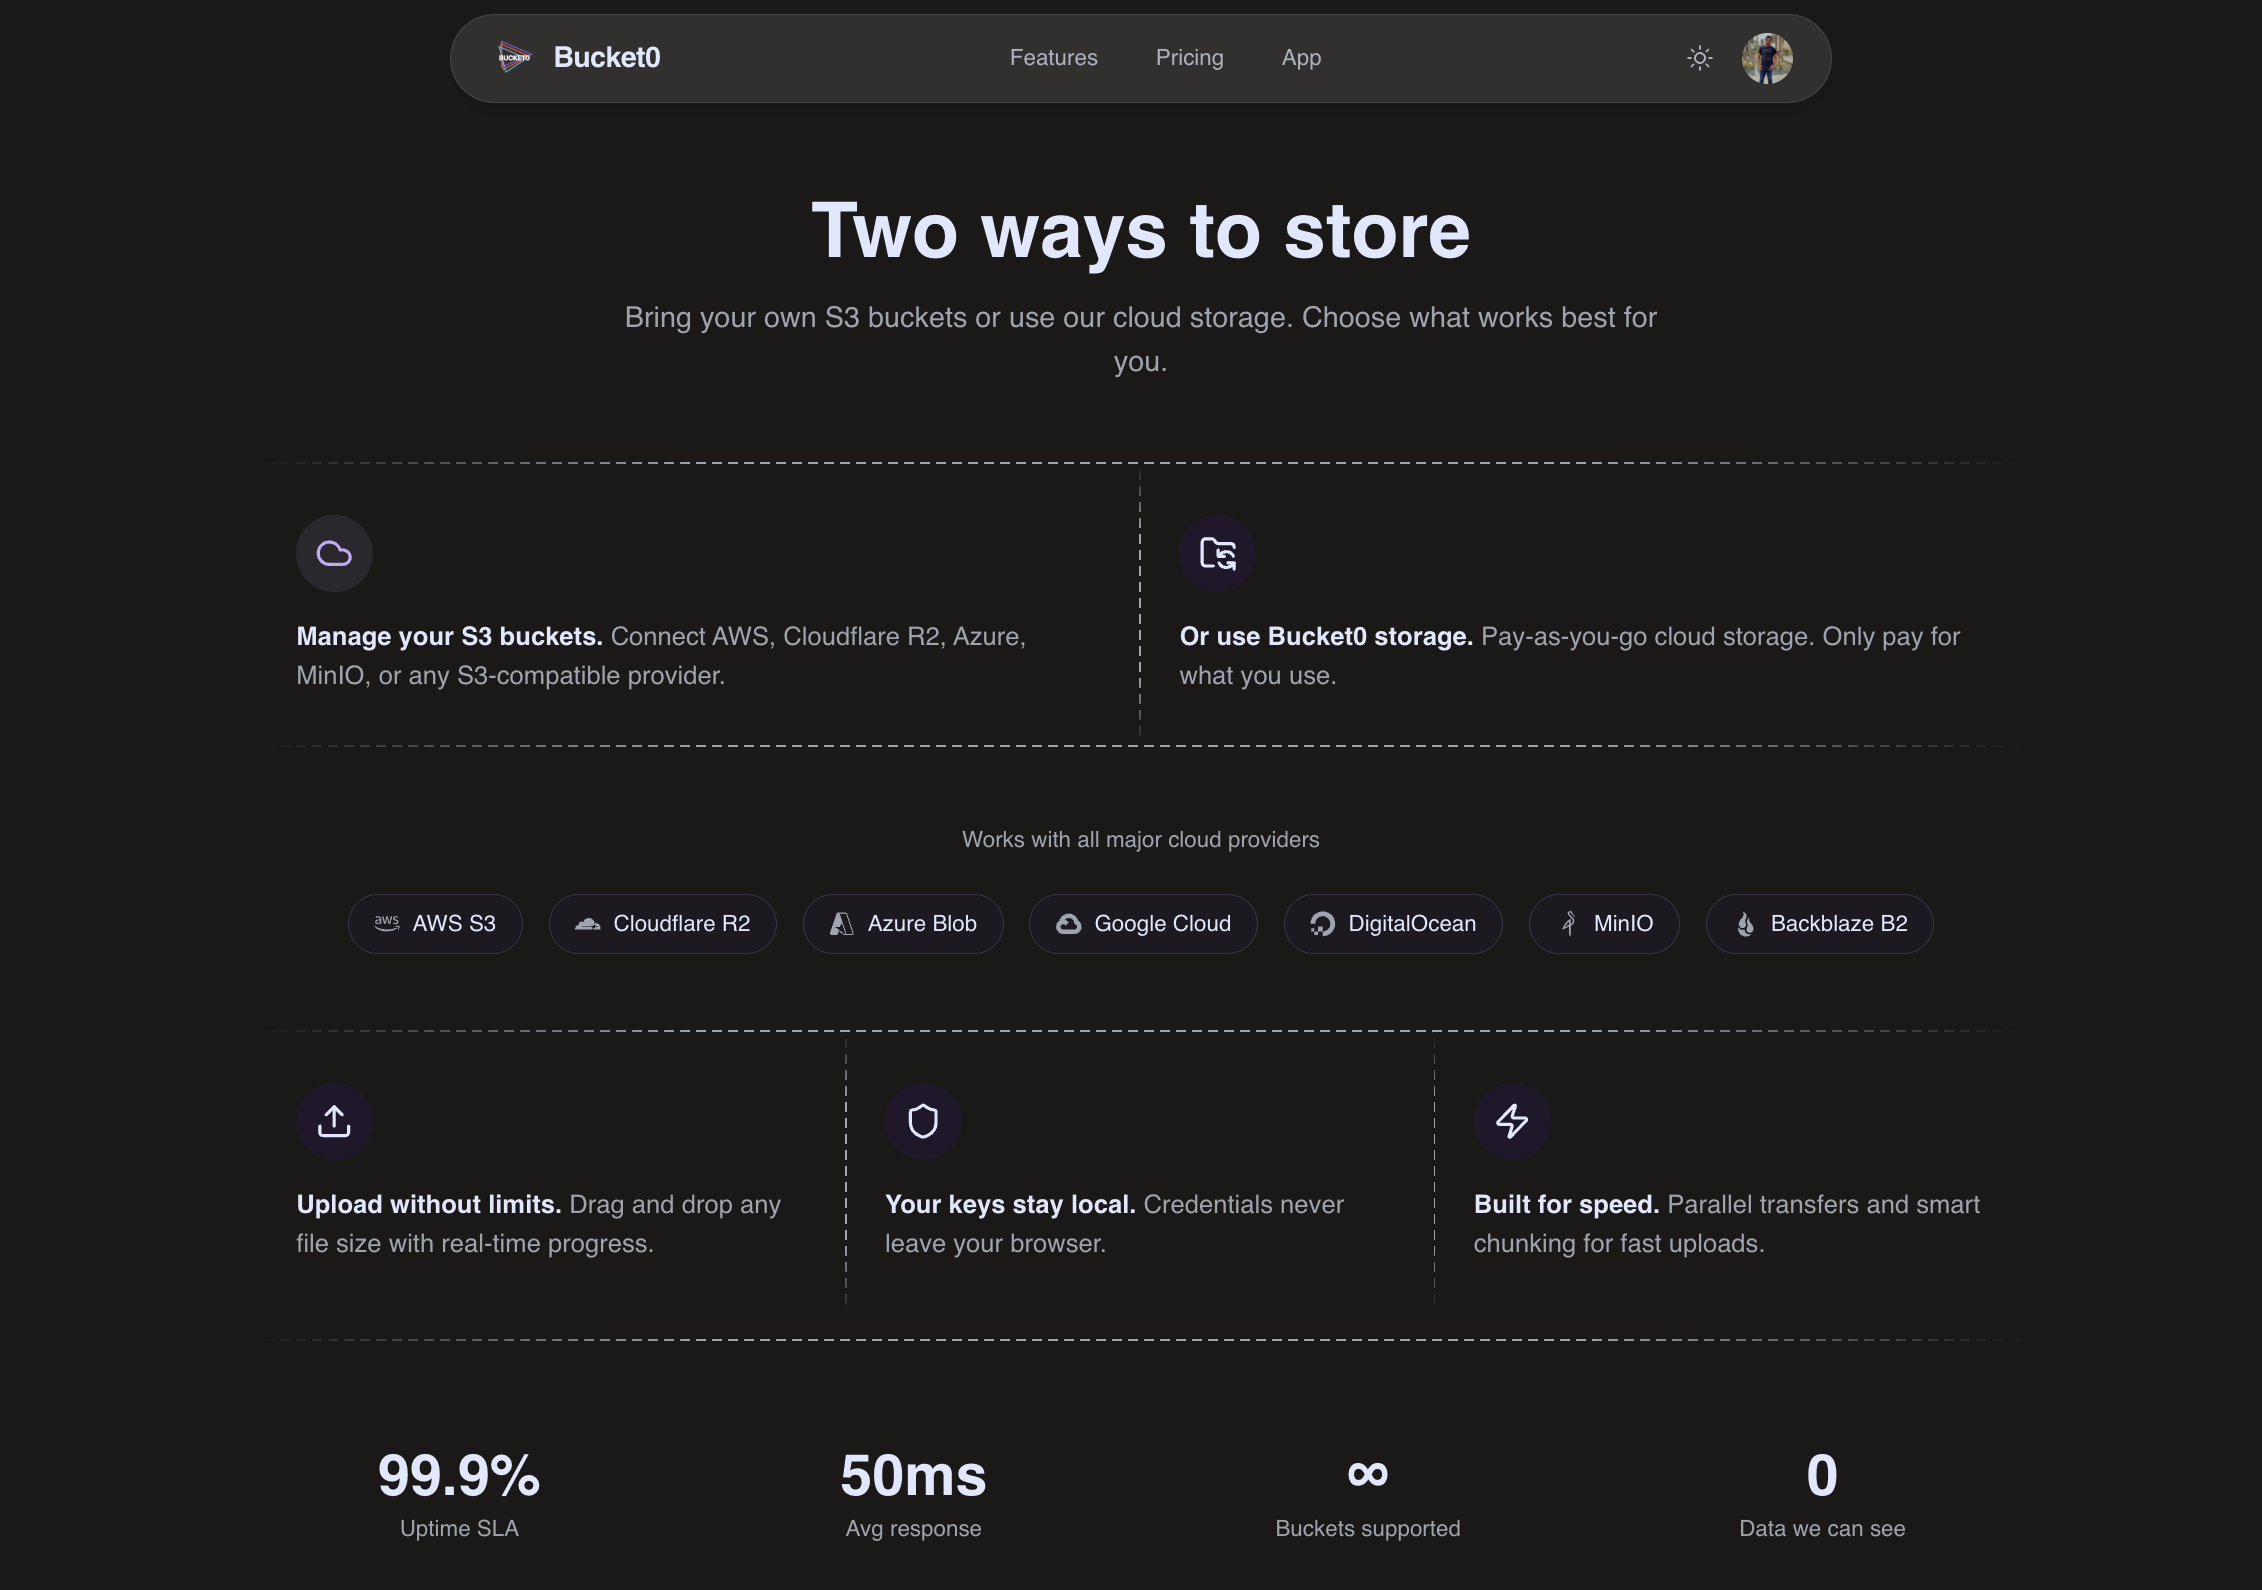Click the Backblaze B2 provider chip
The width and height of the screenshot is (2262, 1590).
[x=1818, y=923]
